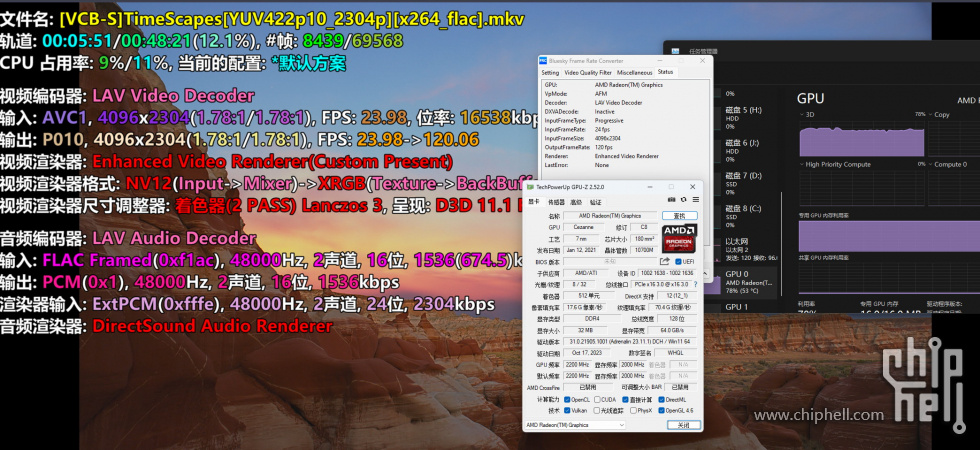Toggle the CUDA checkbox

(x=597, y=399)
